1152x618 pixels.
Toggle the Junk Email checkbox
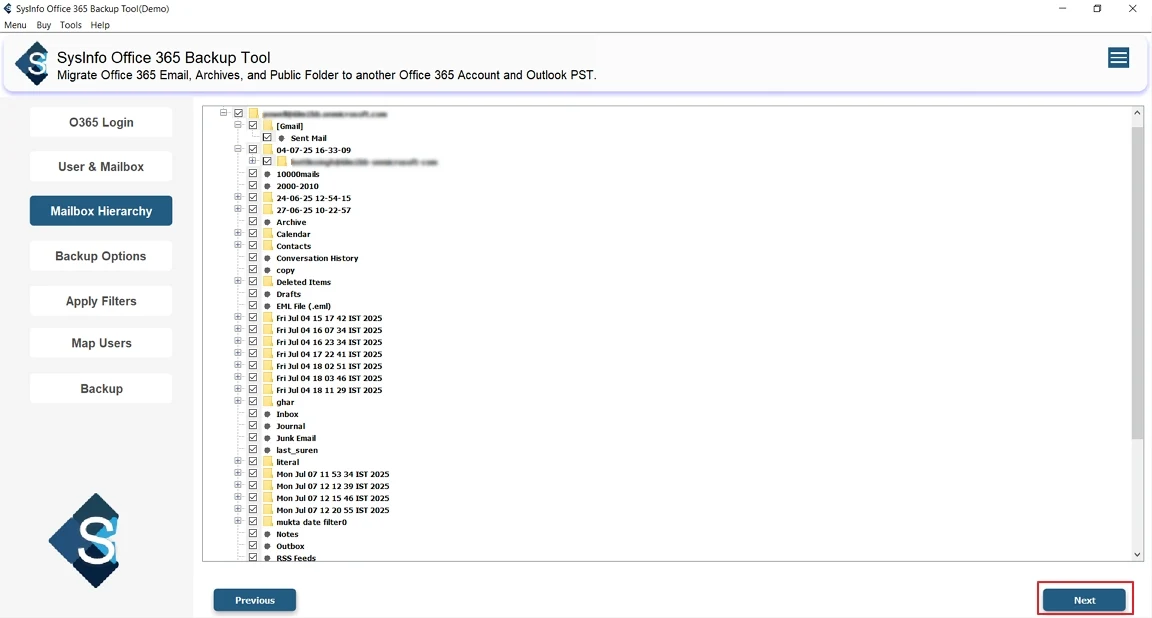click(x=253, y=438)
